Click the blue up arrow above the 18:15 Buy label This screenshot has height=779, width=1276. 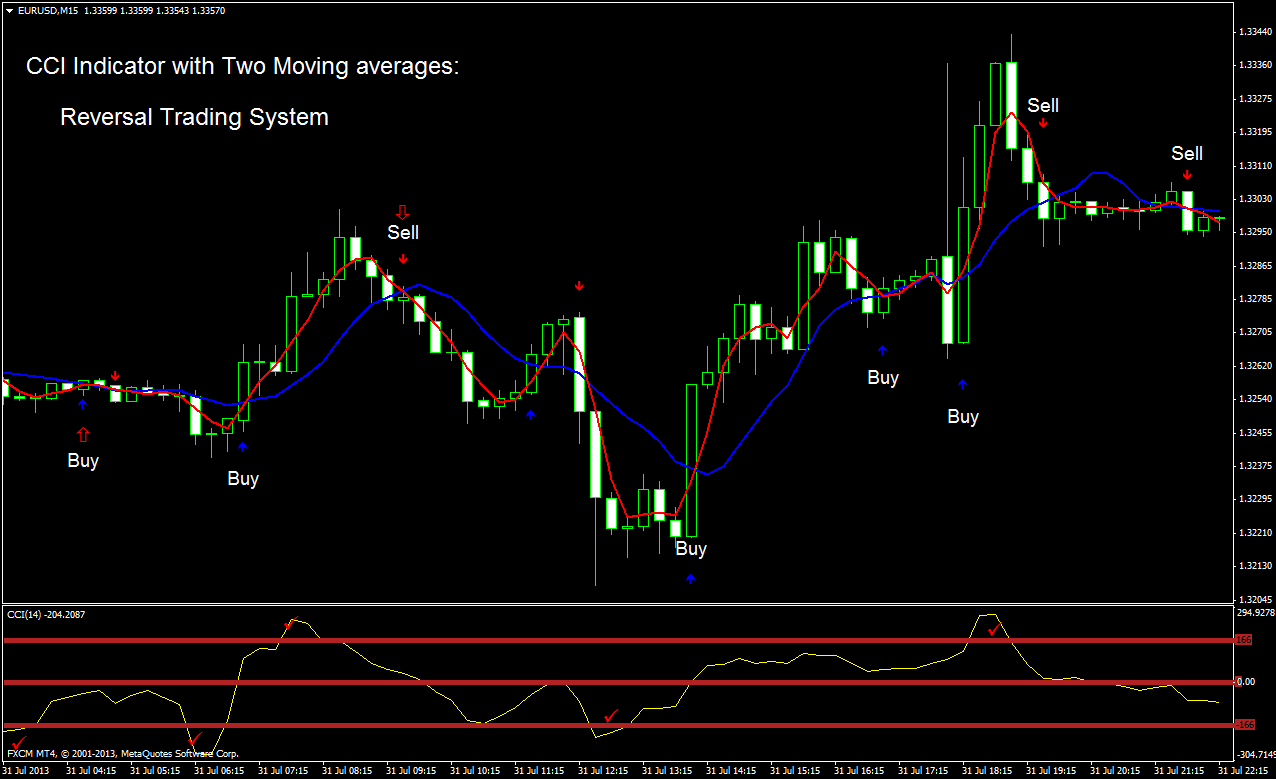962,383
